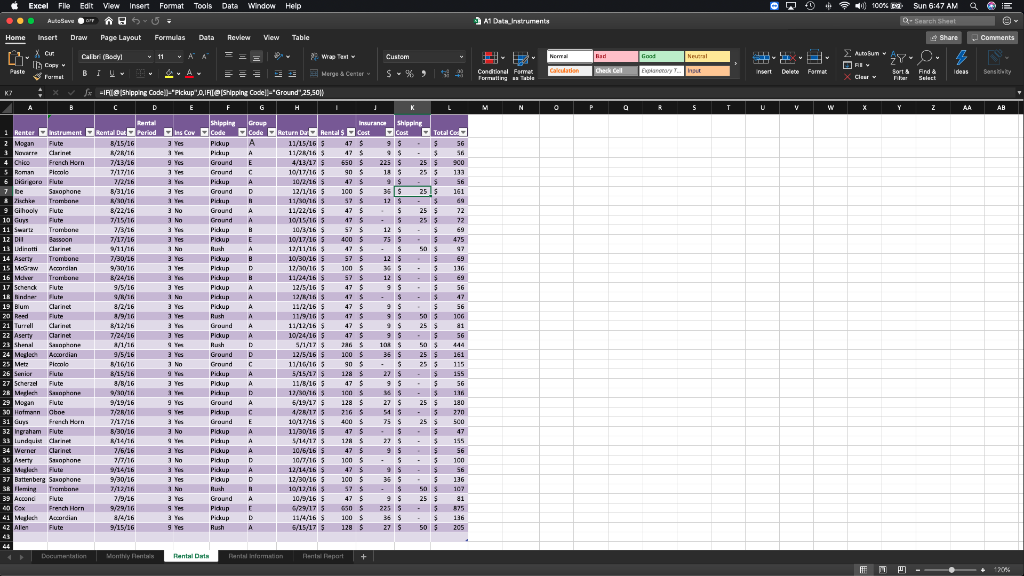Click the Share button
This screenshot has height=576, width=1024.
944,38
